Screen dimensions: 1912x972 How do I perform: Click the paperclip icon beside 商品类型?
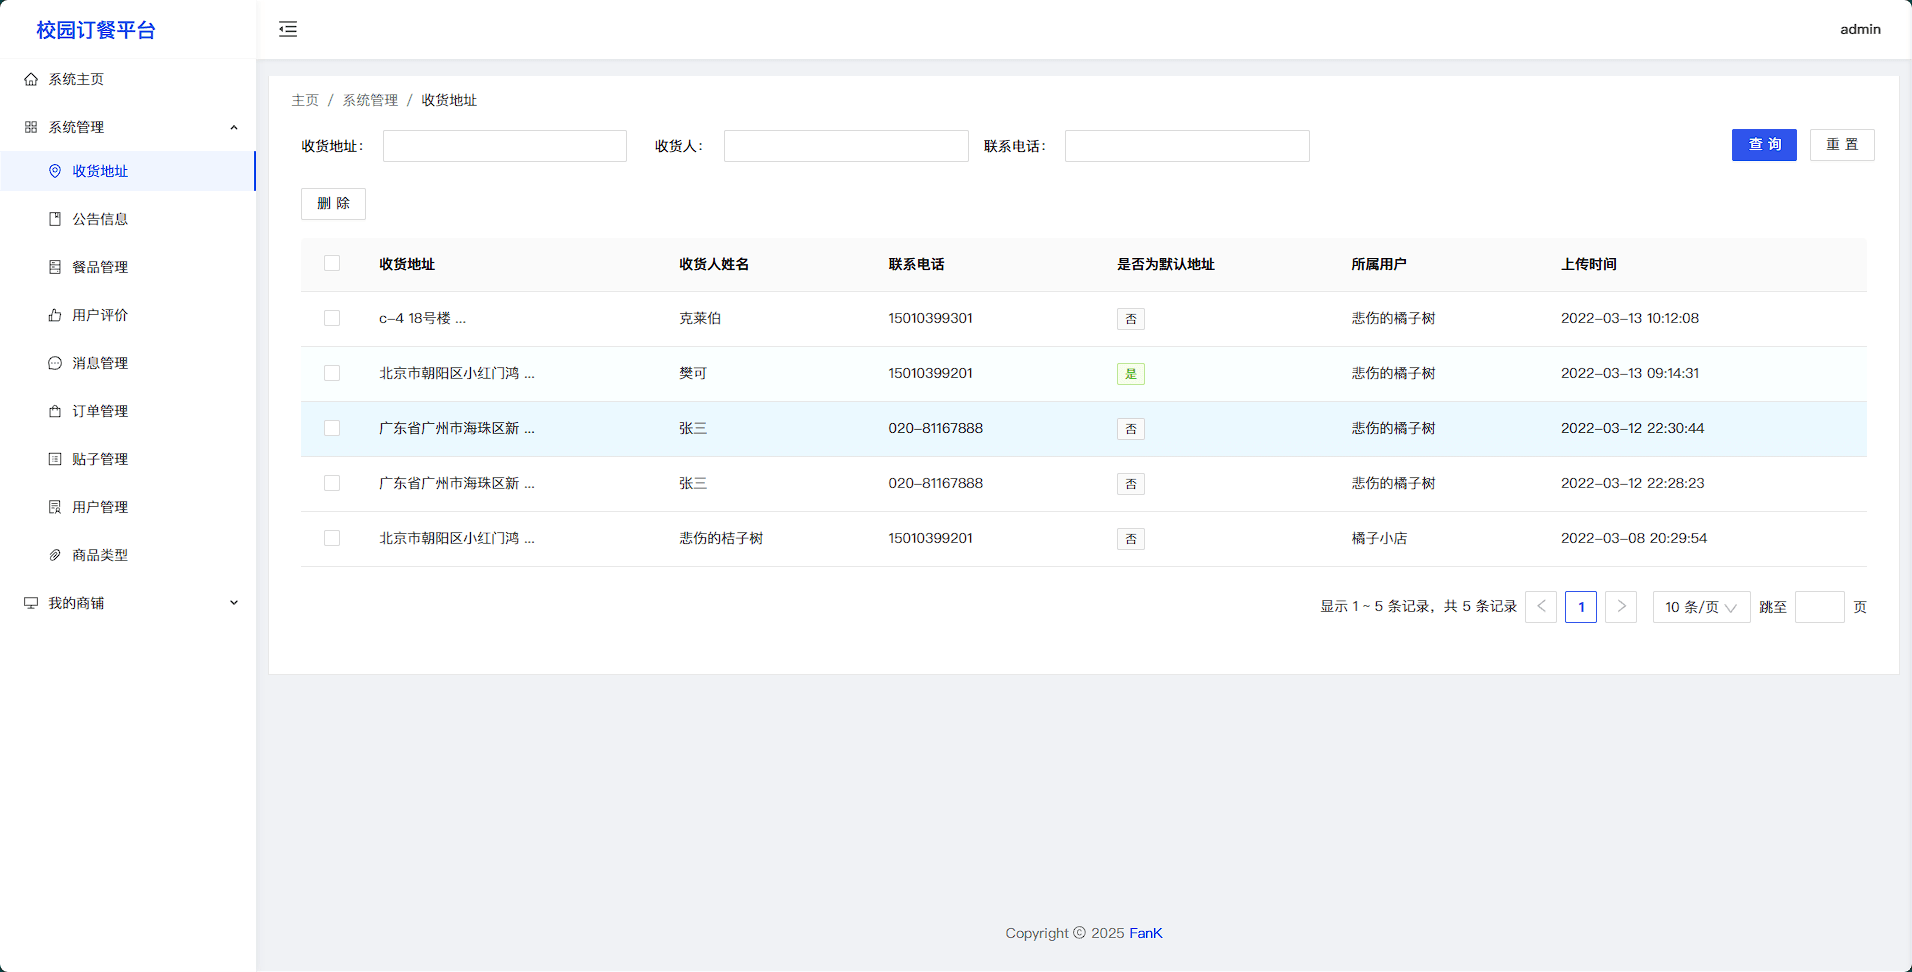tap(55, 555)
